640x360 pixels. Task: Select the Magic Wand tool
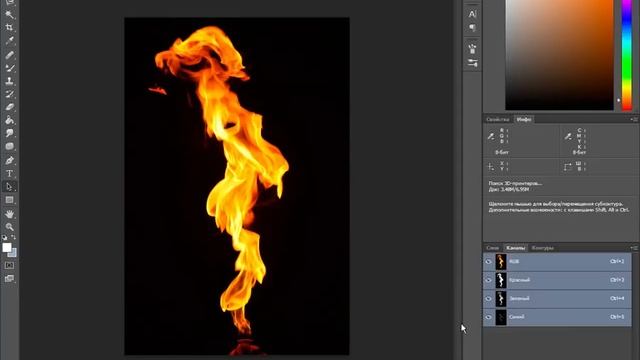pos(9,15)
